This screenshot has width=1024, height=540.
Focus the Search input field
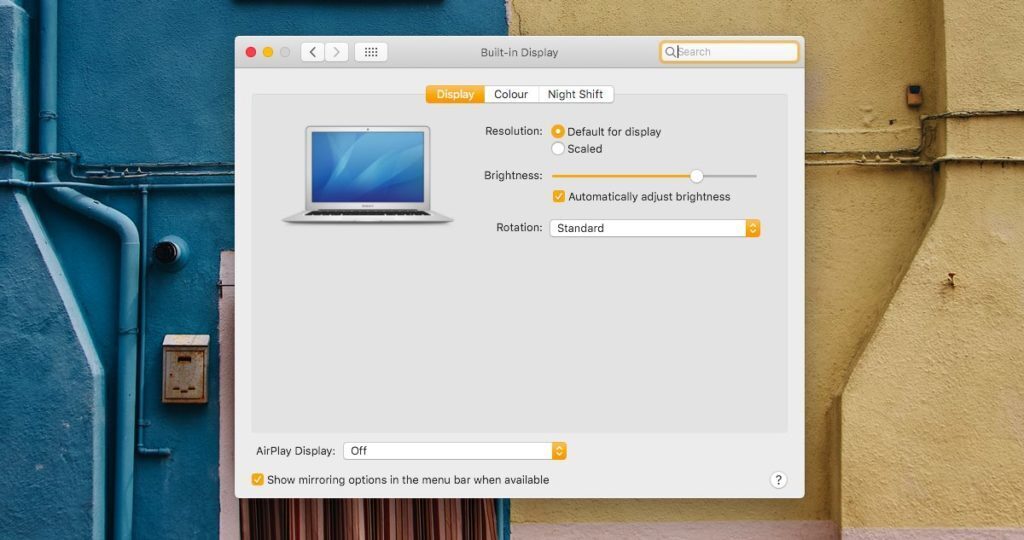729,52
